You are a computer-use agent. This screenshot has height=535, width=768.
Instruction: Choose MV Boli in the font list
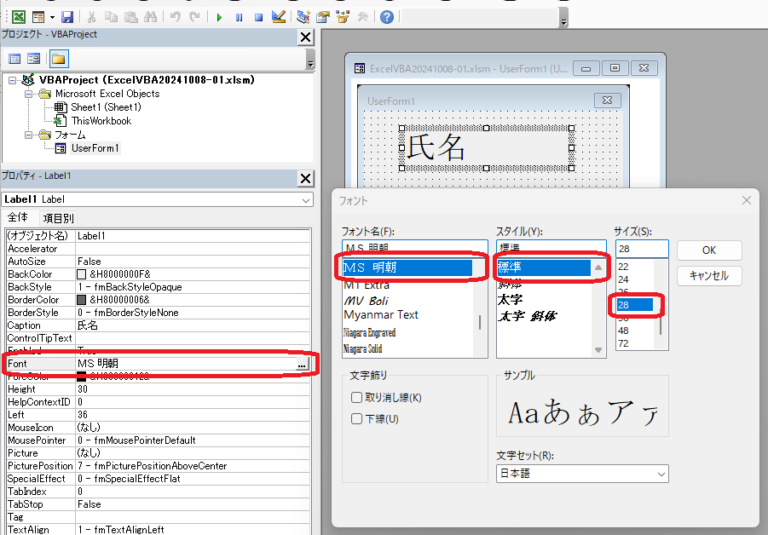pyautogui.click(x=366, y=300)
